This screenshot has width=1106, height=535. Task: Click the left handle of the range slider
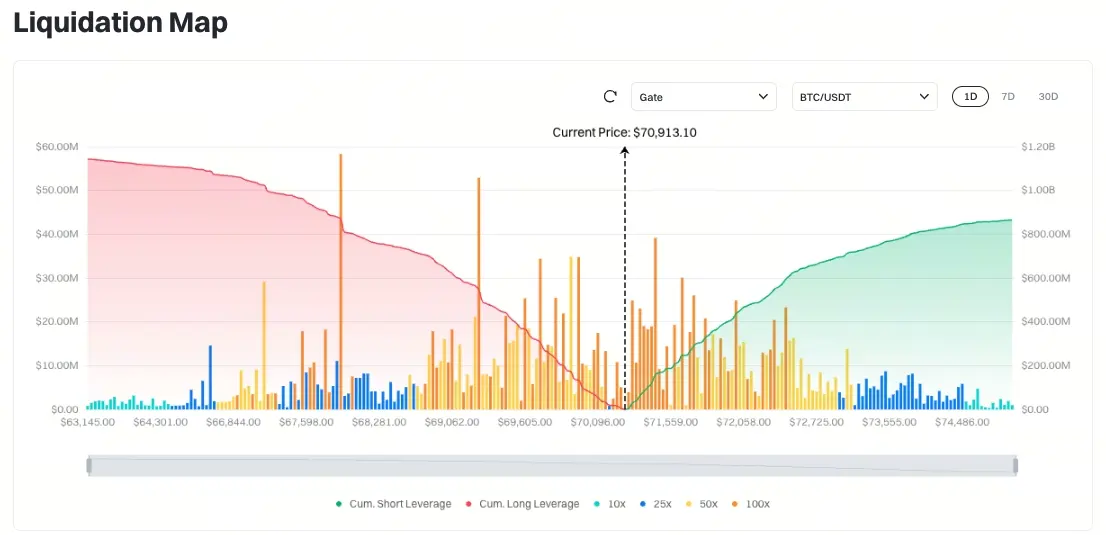tap(89, 465)
